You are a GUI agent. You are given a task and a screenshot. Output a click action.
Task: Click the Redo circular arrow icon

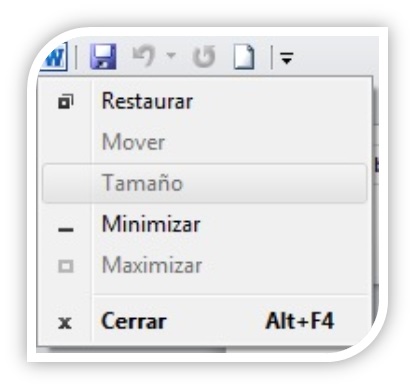tap(204, 57)
